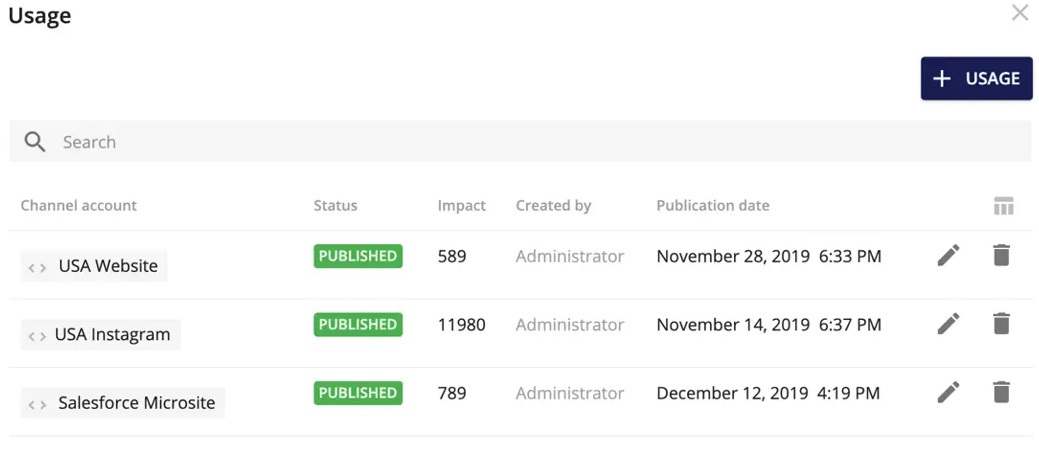Delete the Salesforce Microsite usage entry
This screenshot has width=1039, height=452.
[1001, 392]
